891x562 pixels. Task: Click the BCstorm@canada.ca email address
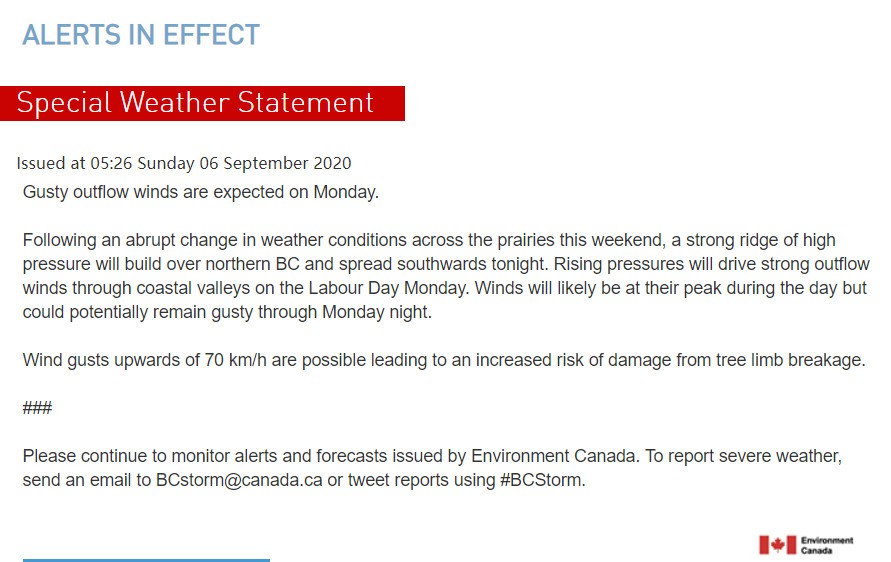[x=239, y=480]
